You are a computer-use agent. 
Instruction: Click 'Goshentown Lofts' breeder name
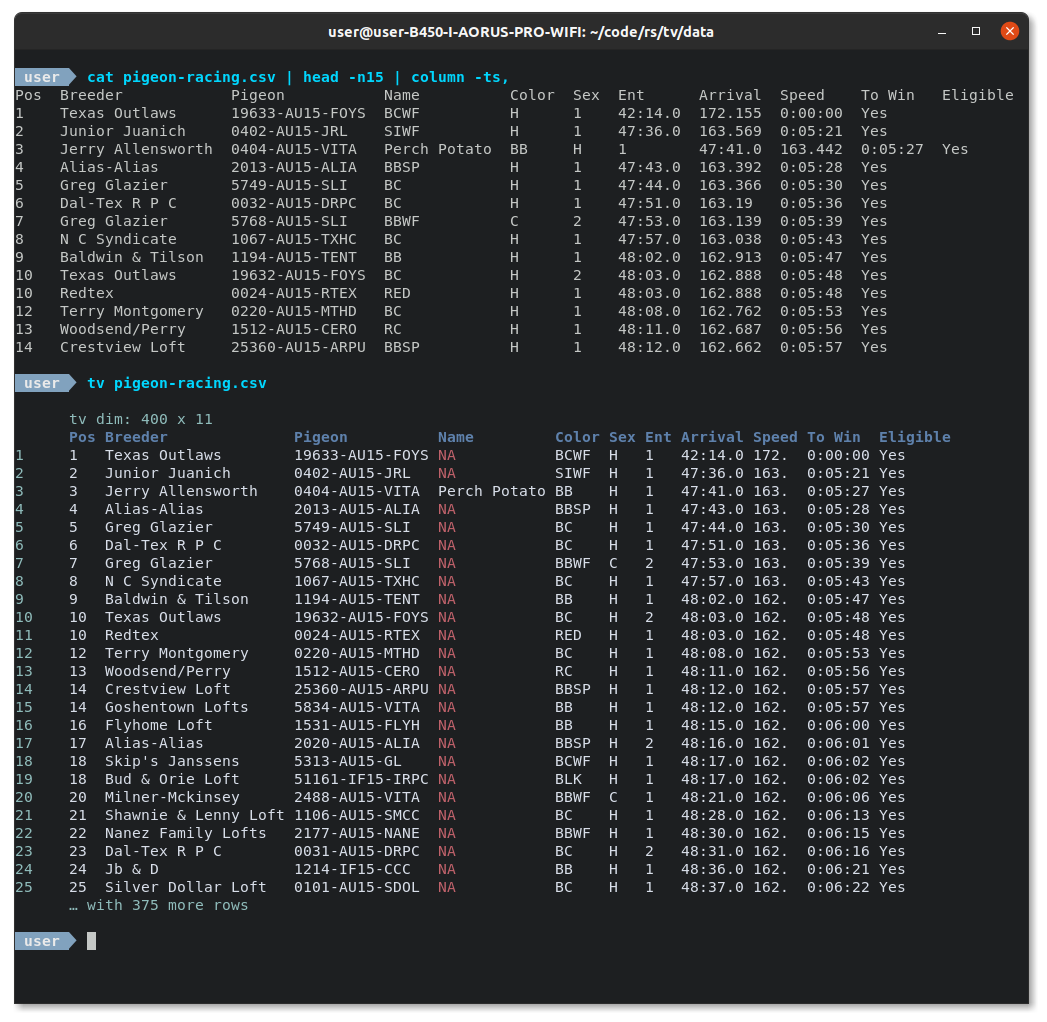pos(176,708)
